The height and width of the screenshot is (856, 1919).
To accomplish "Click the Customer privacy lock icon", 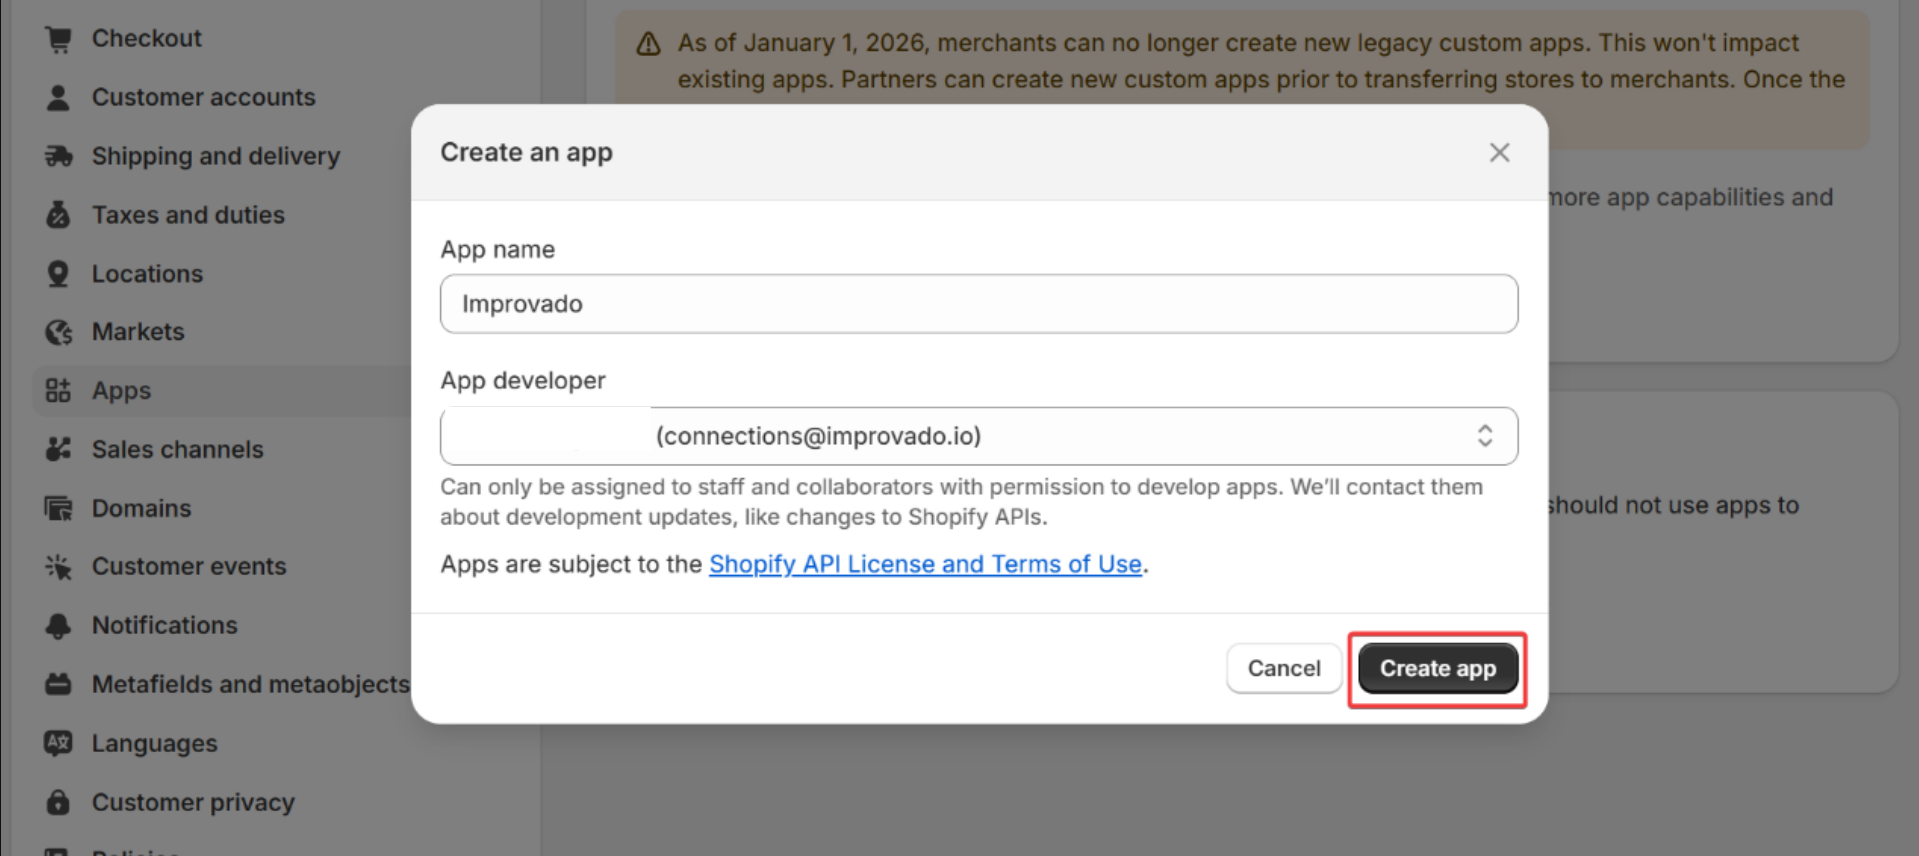I will 58,802.
